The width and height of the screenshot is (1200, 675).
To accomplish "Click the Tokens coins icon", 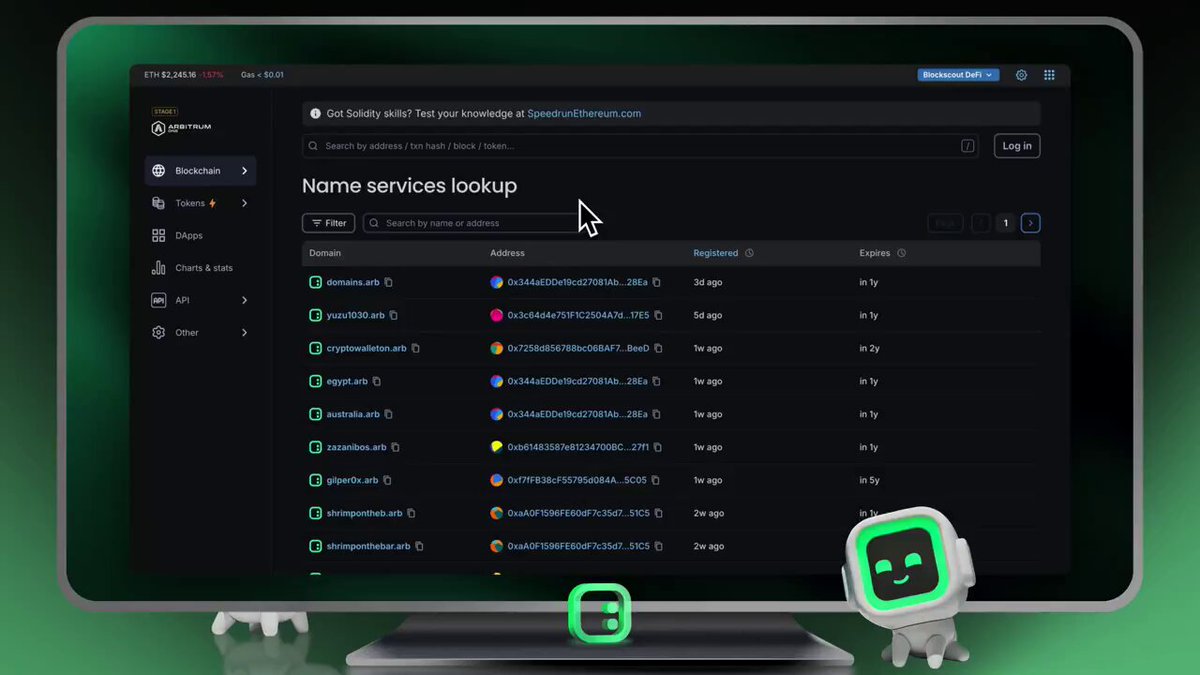I will [x=158, y=203].
